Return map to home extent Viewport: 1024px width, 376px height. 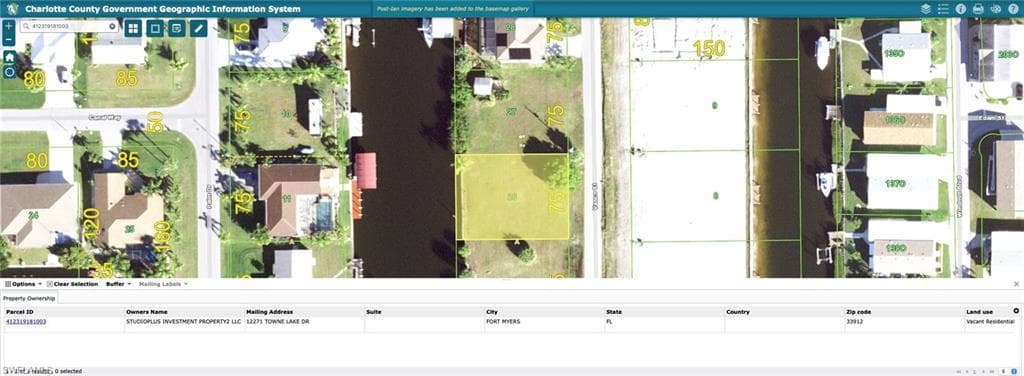(9, 57)
